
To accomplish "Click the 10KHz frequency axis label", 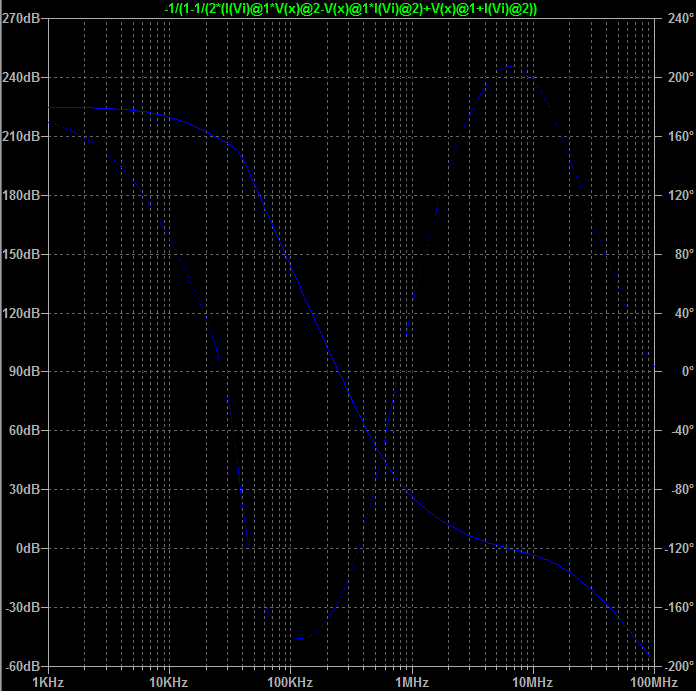I will click(x=169, y=682).
